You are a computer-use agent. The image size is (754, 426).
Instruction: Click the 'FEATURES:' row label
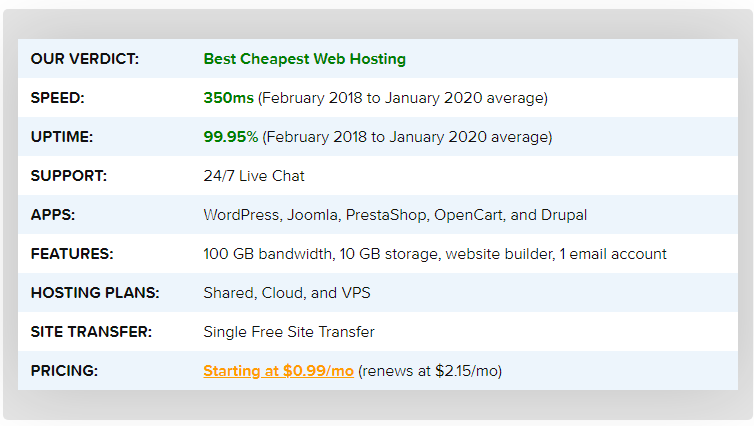click(72, 254)
